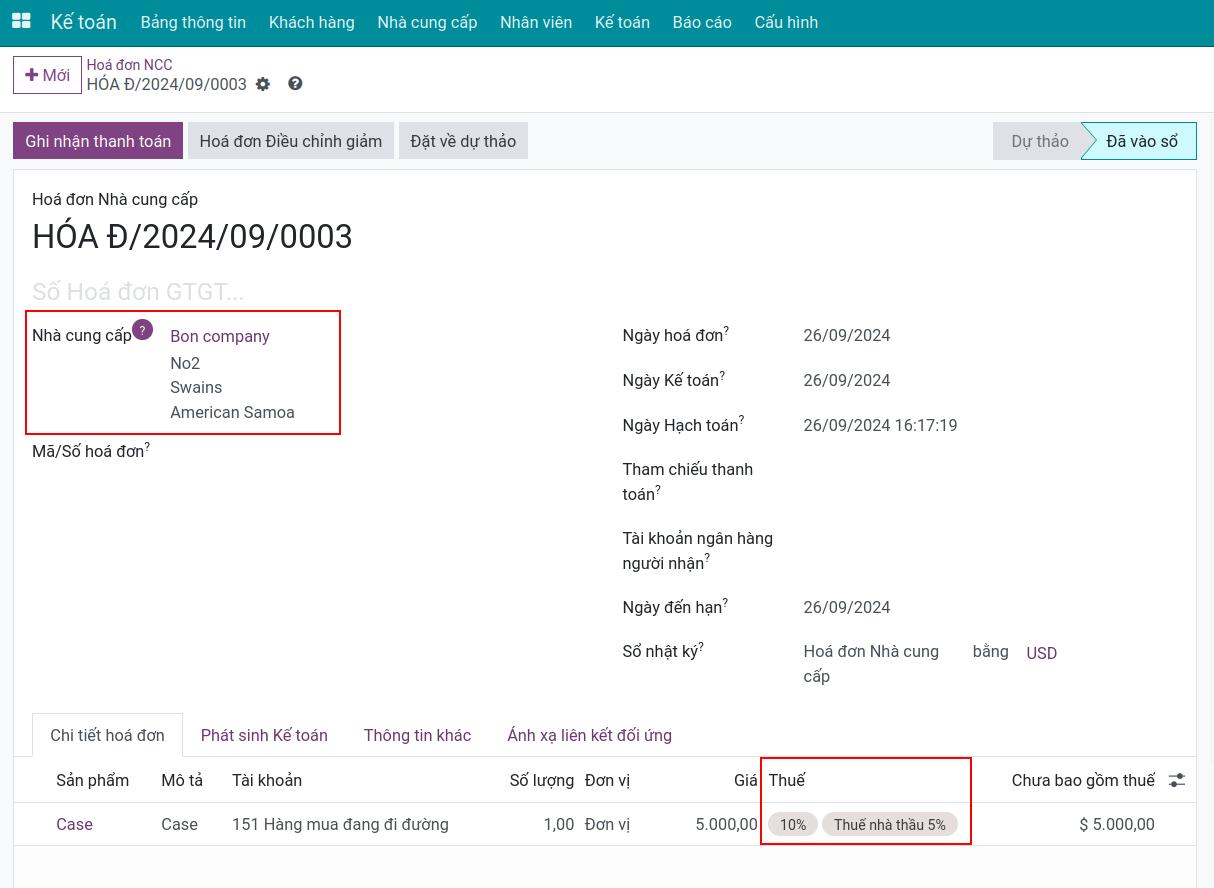Open the Bon company vendor link
The width and height of the screenshot is (1214, 888).
coord(220,336)
